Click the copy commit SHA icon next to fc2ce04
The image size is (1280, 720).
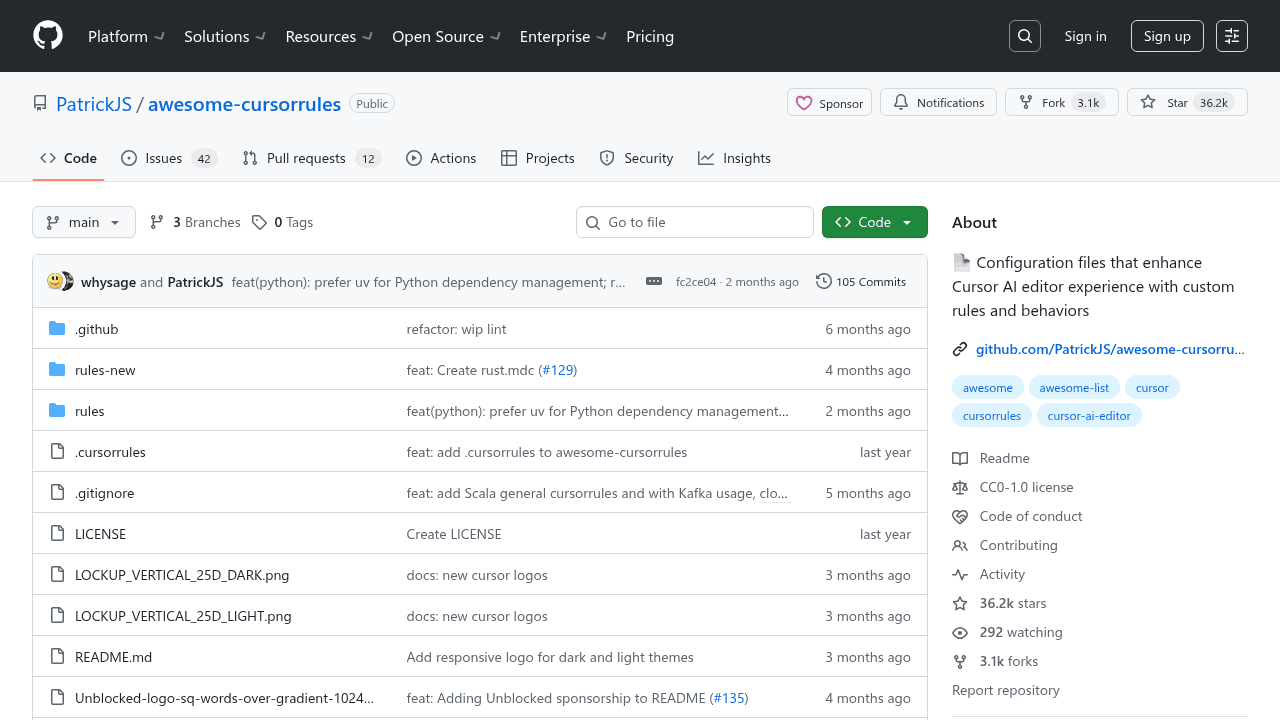click(x=653, y=281)
